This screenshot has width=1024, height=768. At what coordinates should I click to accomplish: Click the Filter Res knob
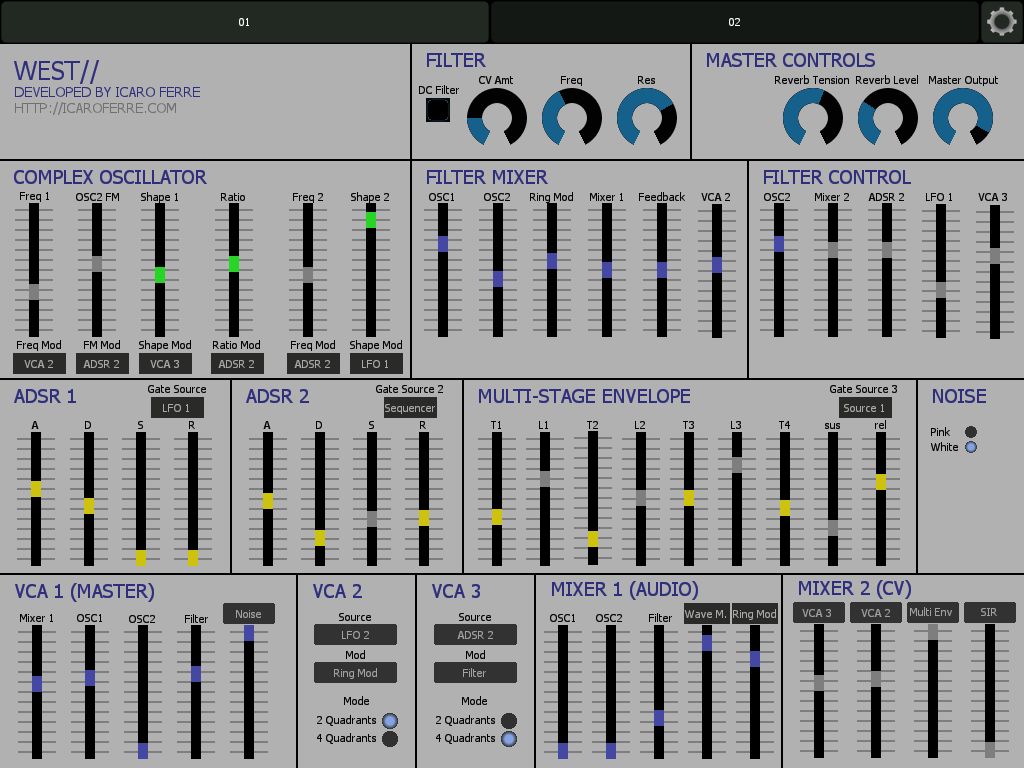click(647, 117)
